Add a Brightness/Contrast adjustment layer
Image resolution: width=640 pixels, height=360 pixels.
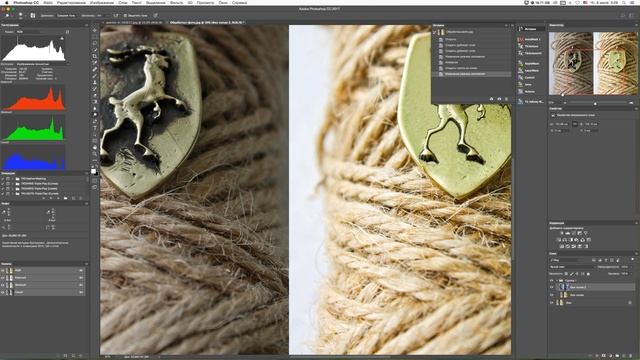(561, 233)
